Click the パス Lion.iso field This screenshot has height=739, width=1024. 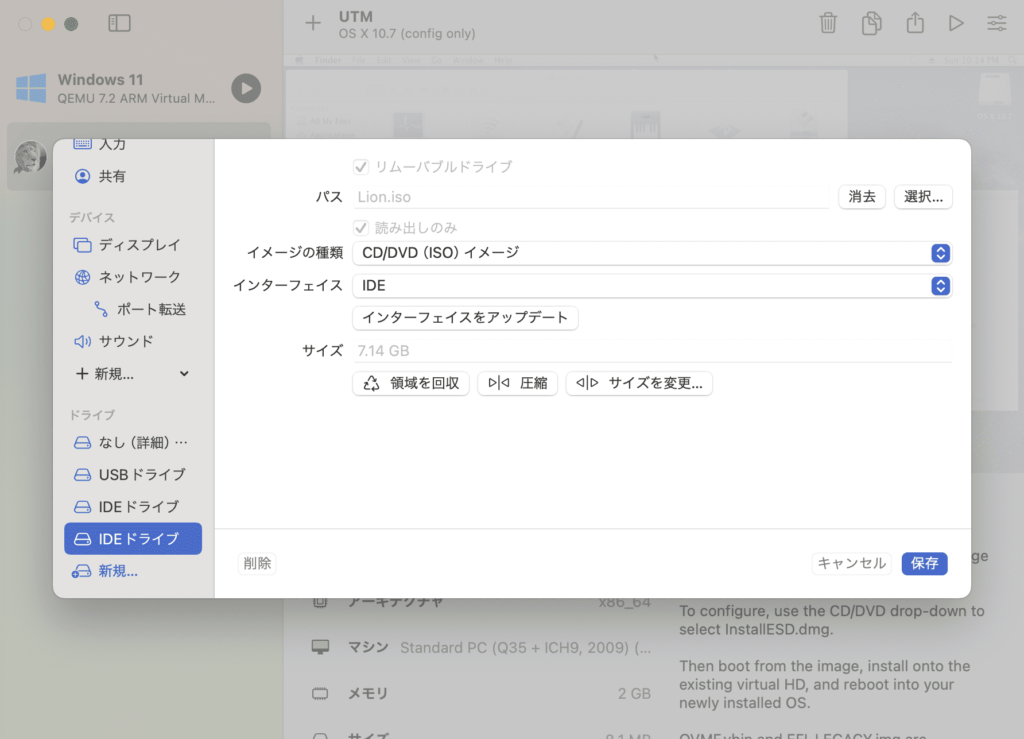tap(591, 197)
